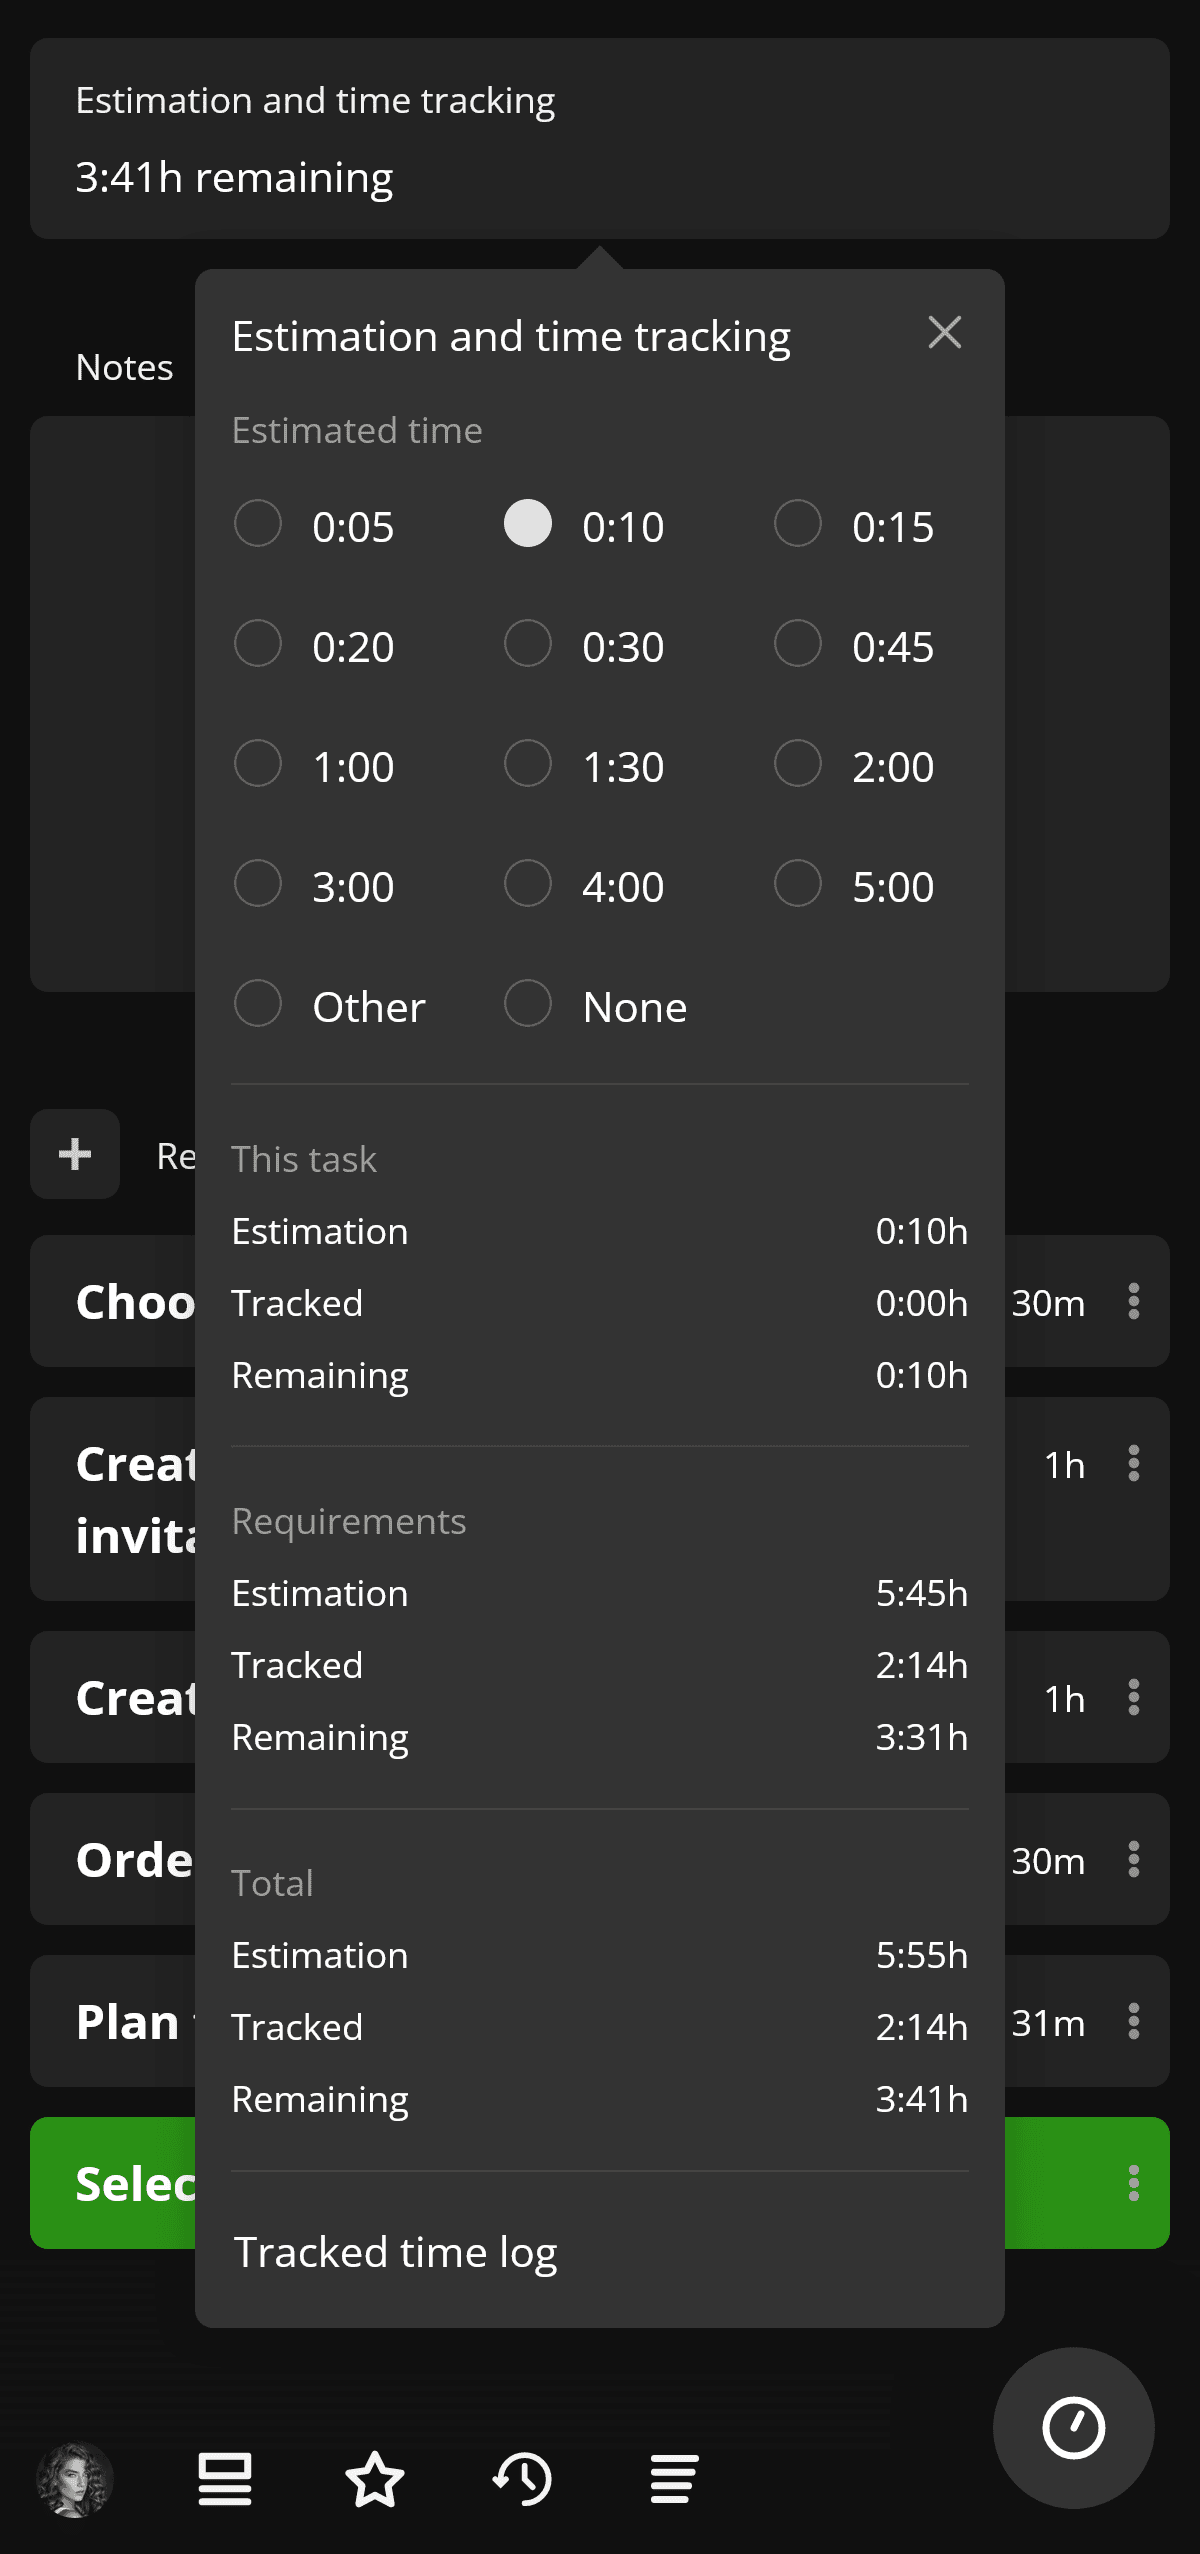
Task: Select the 0:05 estimated time option
Action: pos(258,524)
